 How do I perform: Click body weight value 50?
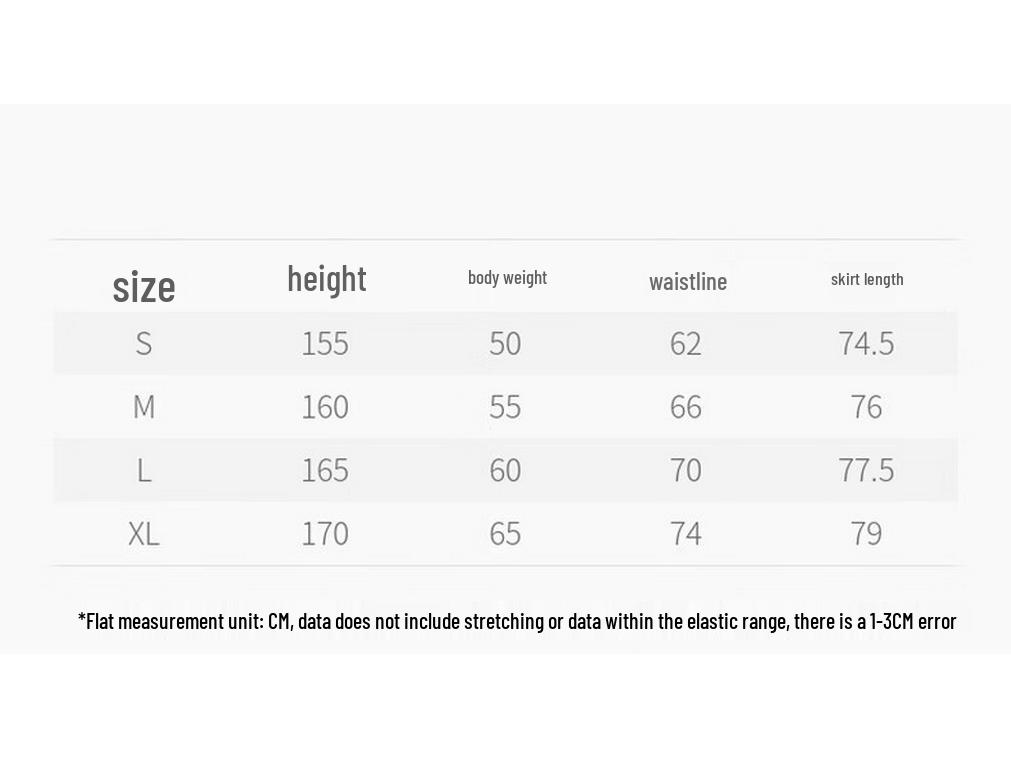[505, 343]
